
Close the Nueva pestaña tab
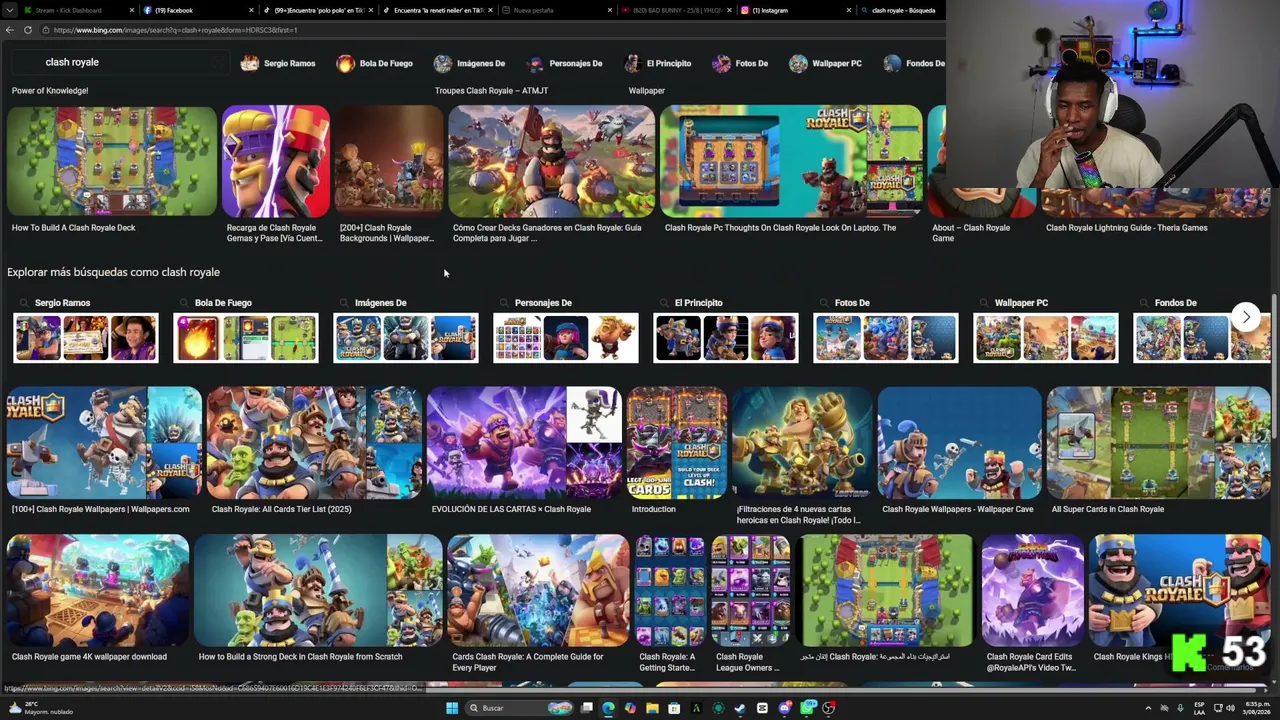[610, 10]
